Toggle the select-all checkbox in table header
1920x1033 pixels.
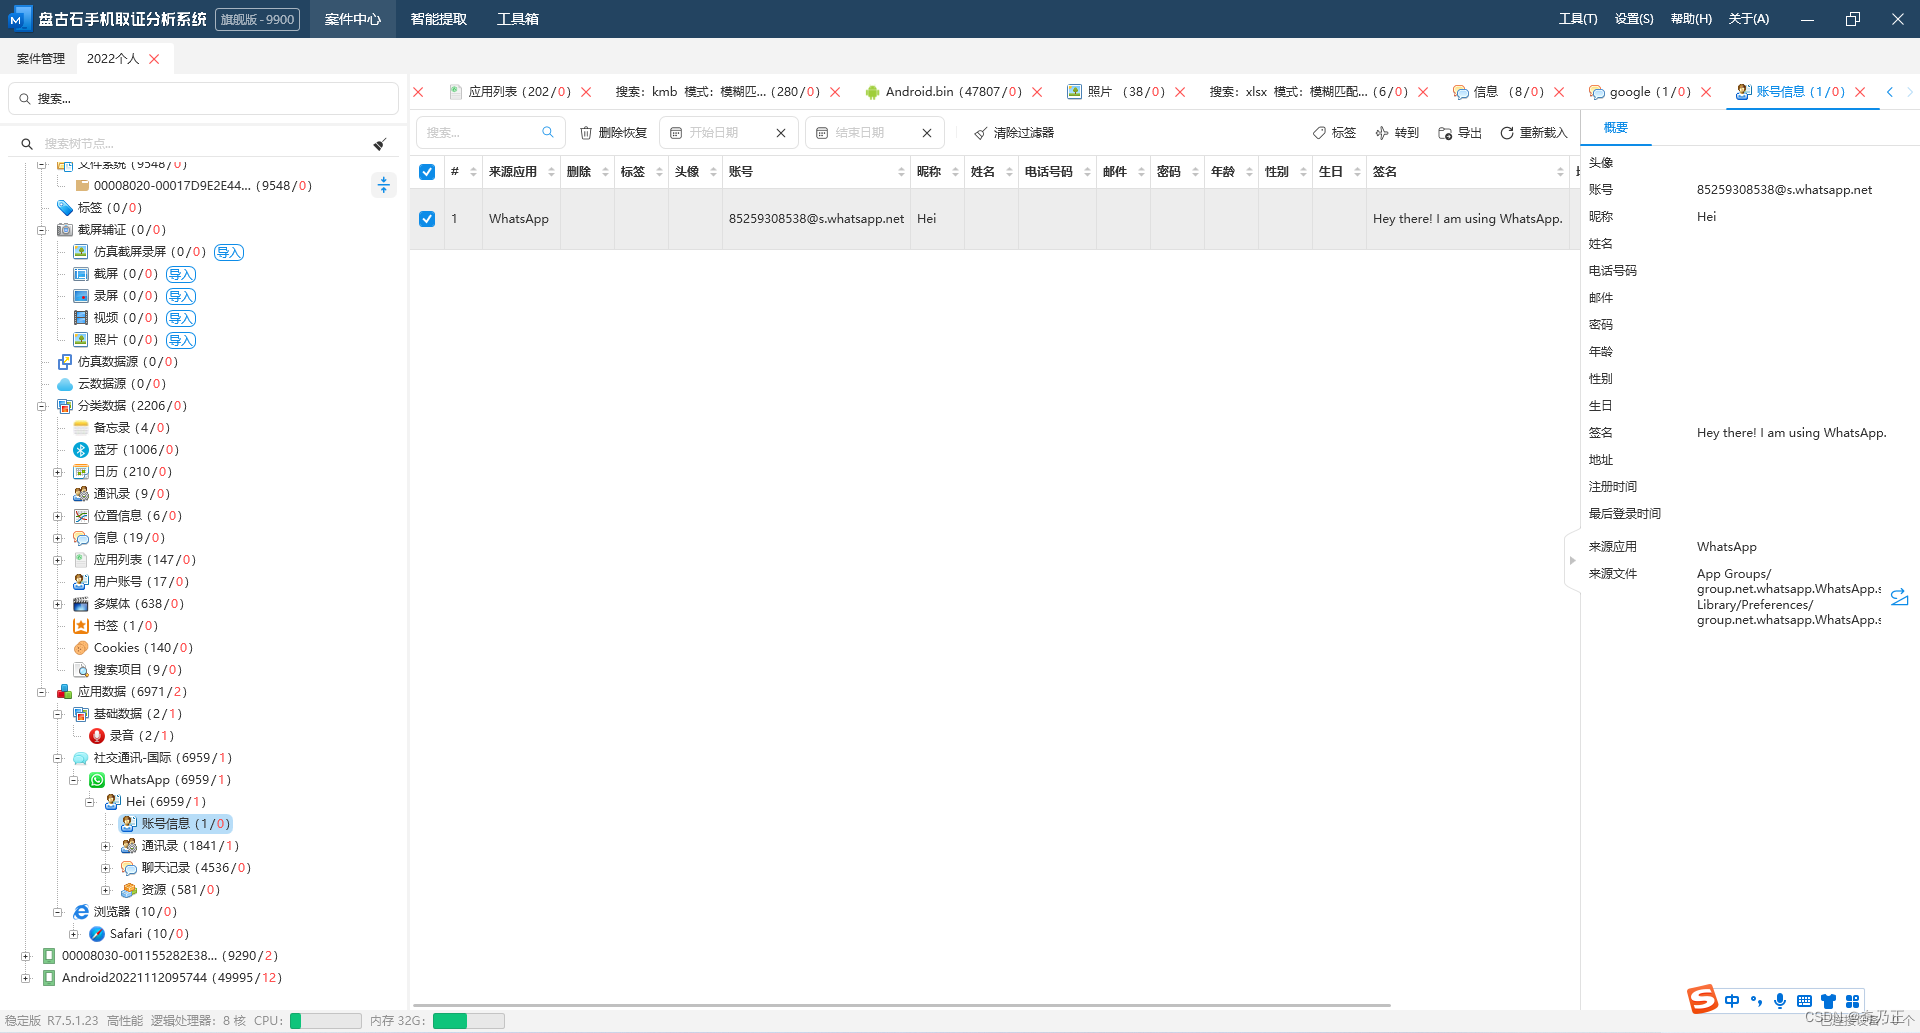(x=427, y=172)
